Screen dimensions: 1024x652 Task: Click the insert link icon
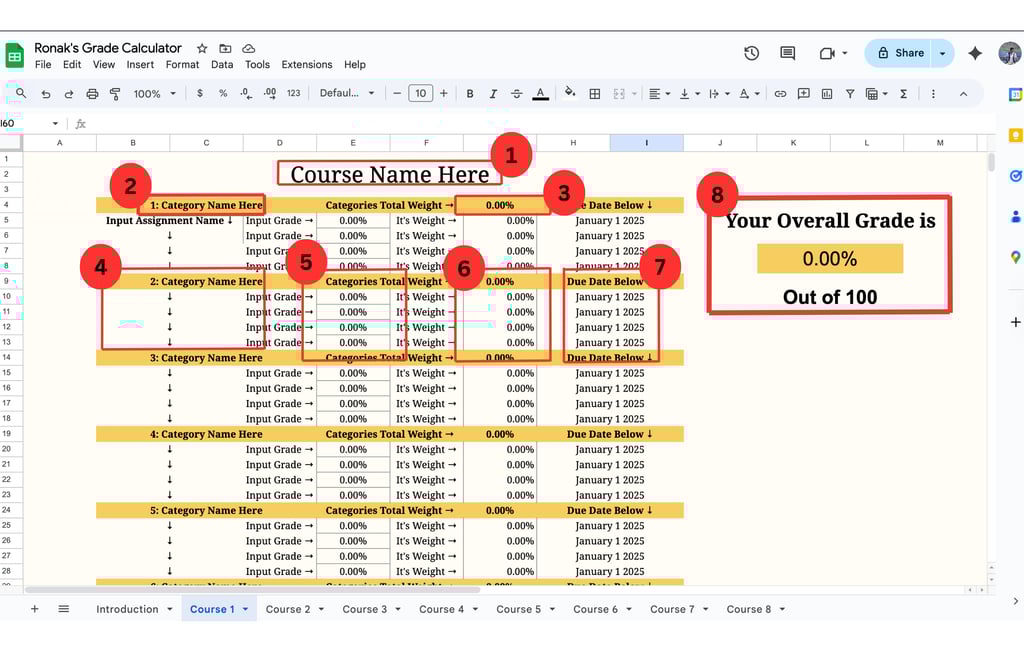pyautogui.click(x=780, y=94)
